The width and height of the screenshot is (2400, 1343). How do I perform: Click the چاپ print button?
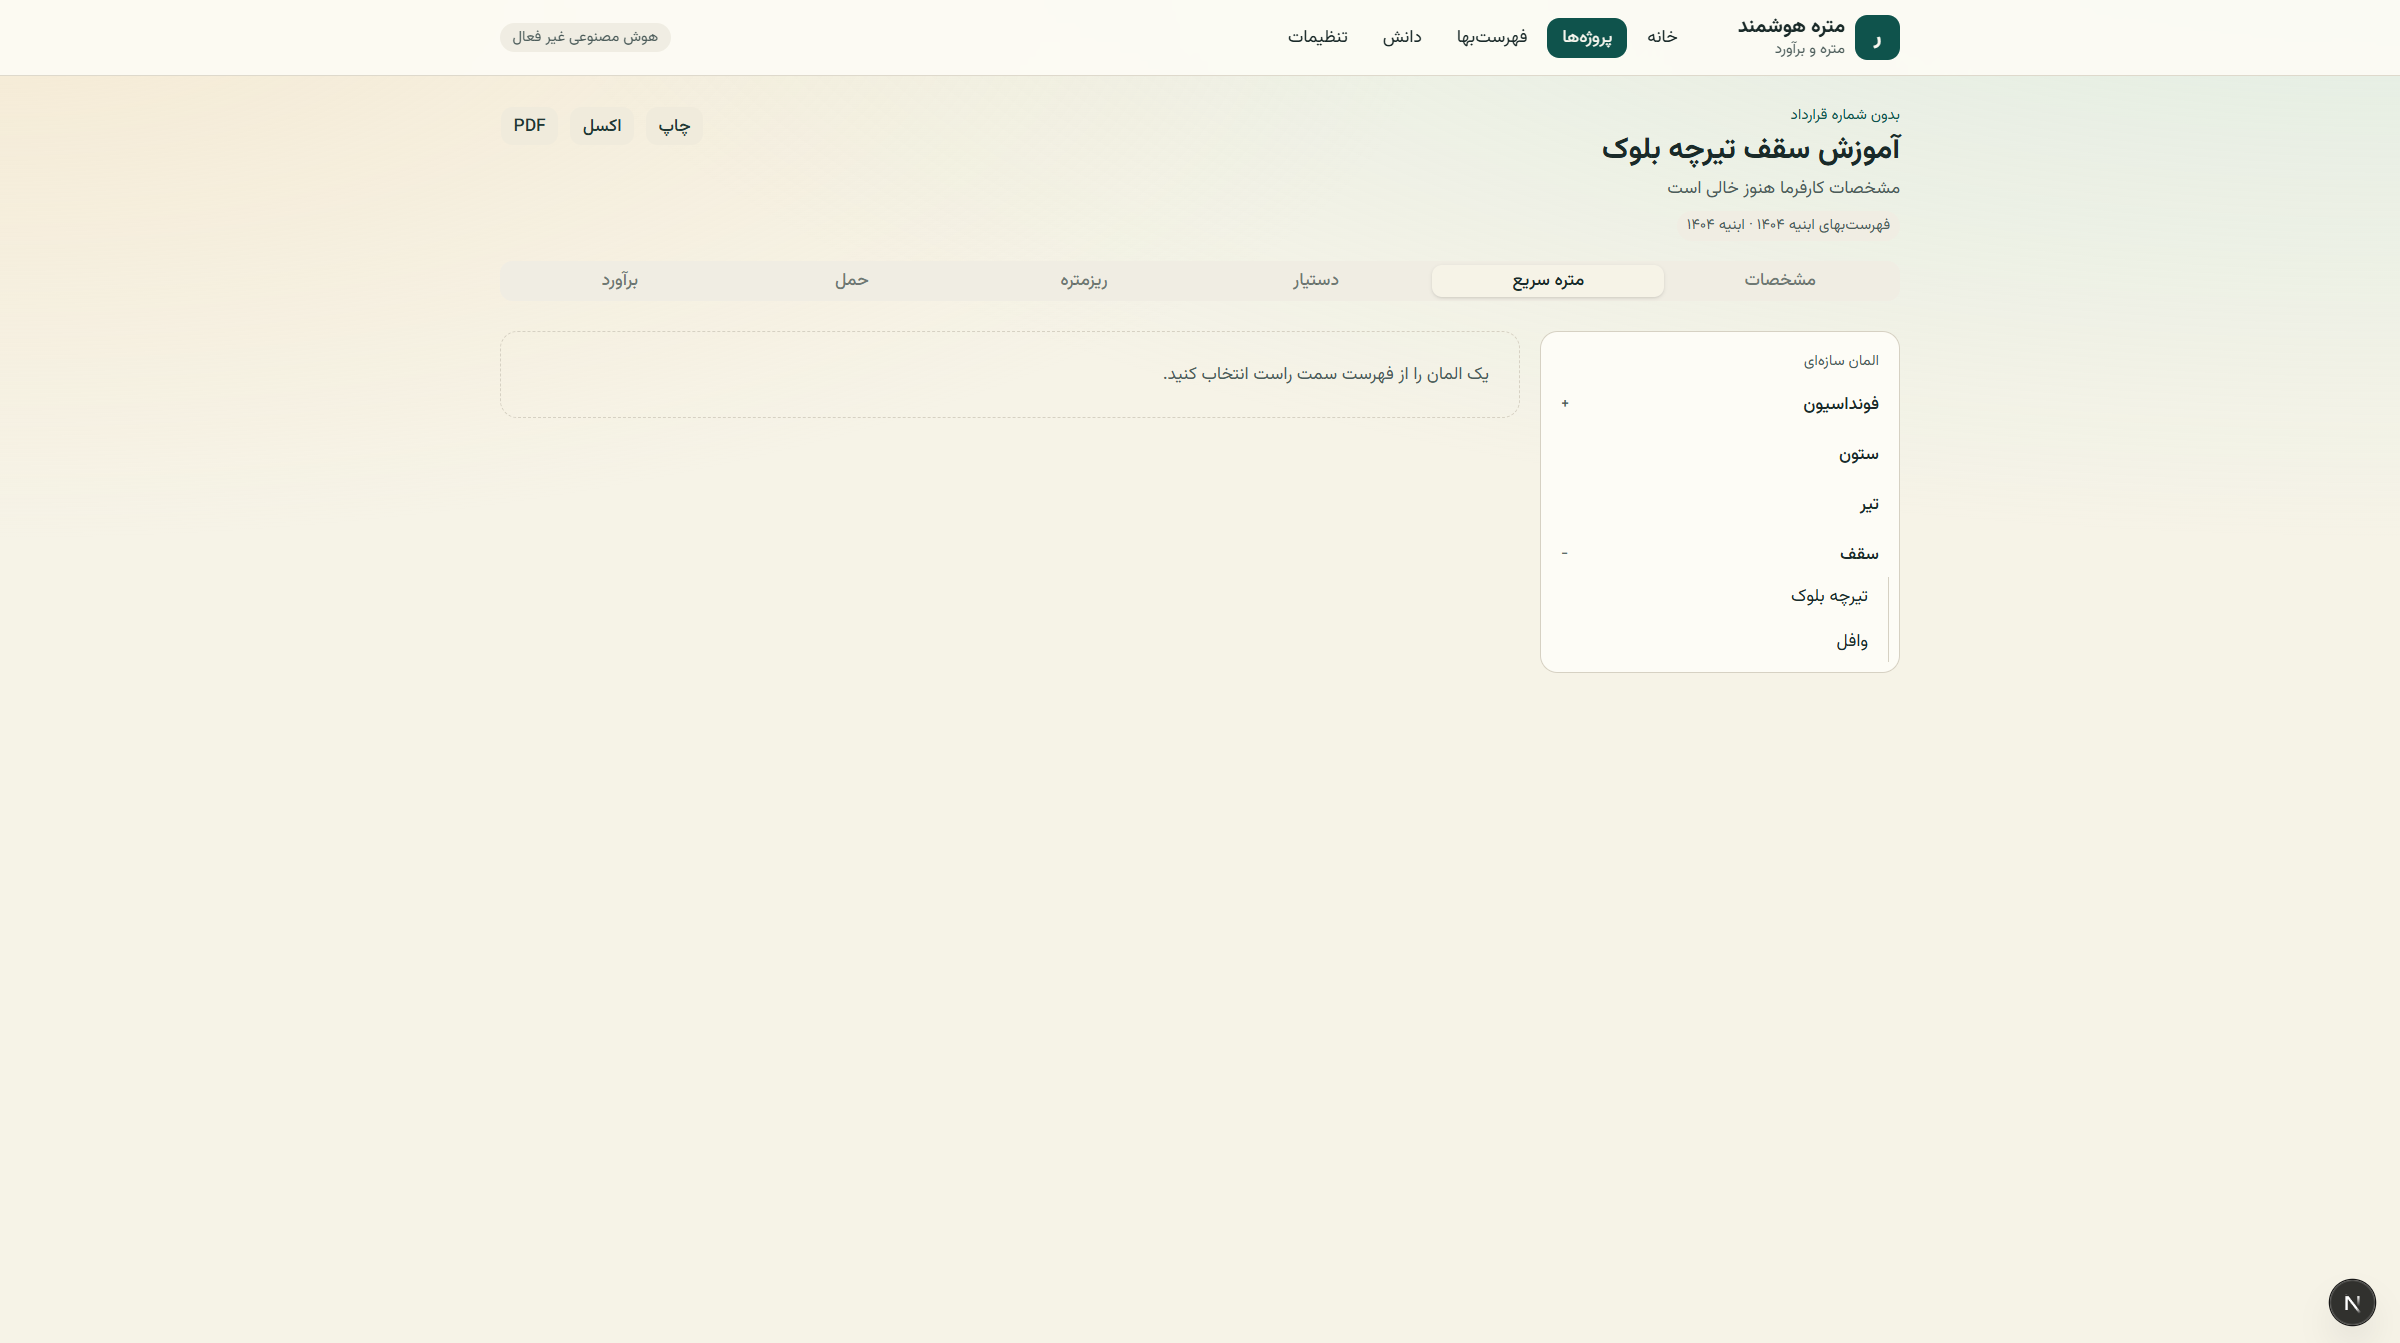click(674, 126)
